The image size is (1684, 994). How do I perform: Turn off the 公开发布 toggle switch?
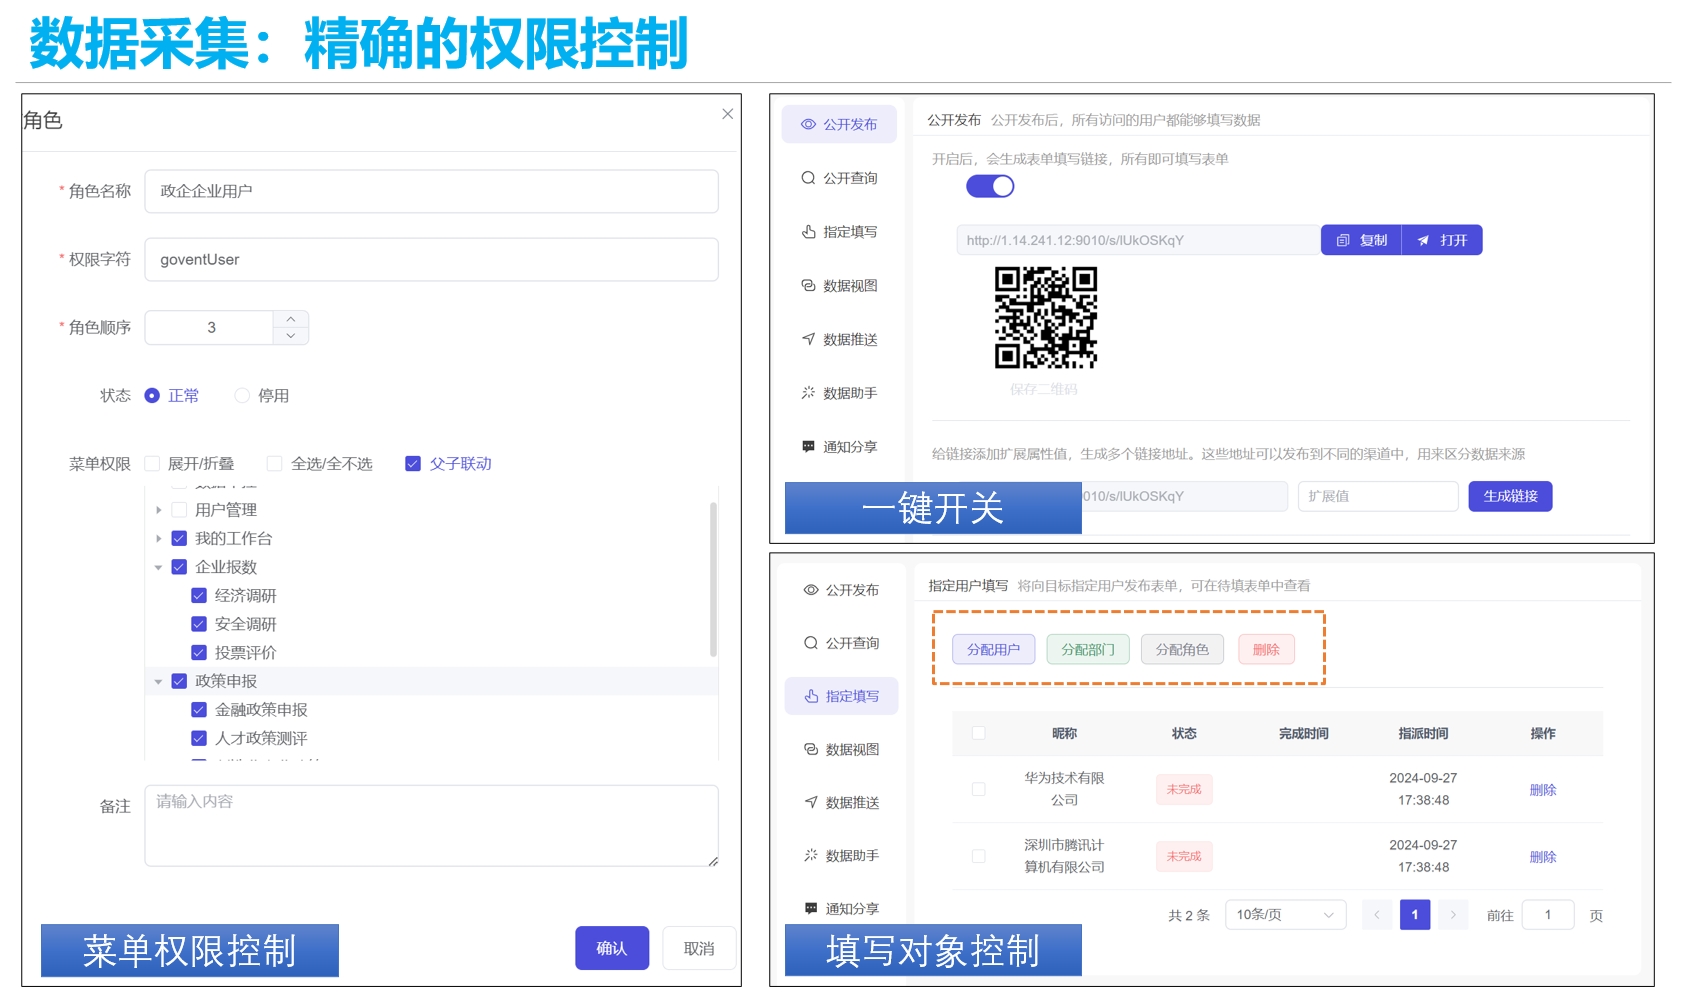pos(990,187)
